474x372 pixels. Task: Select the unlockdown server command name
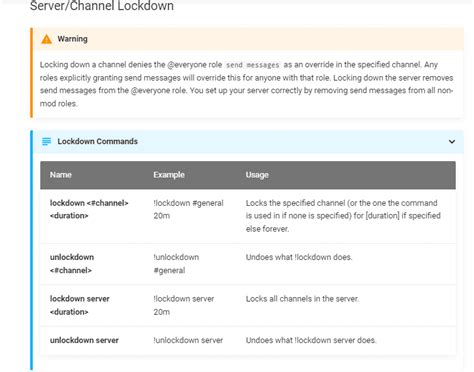tap(84, 340)
